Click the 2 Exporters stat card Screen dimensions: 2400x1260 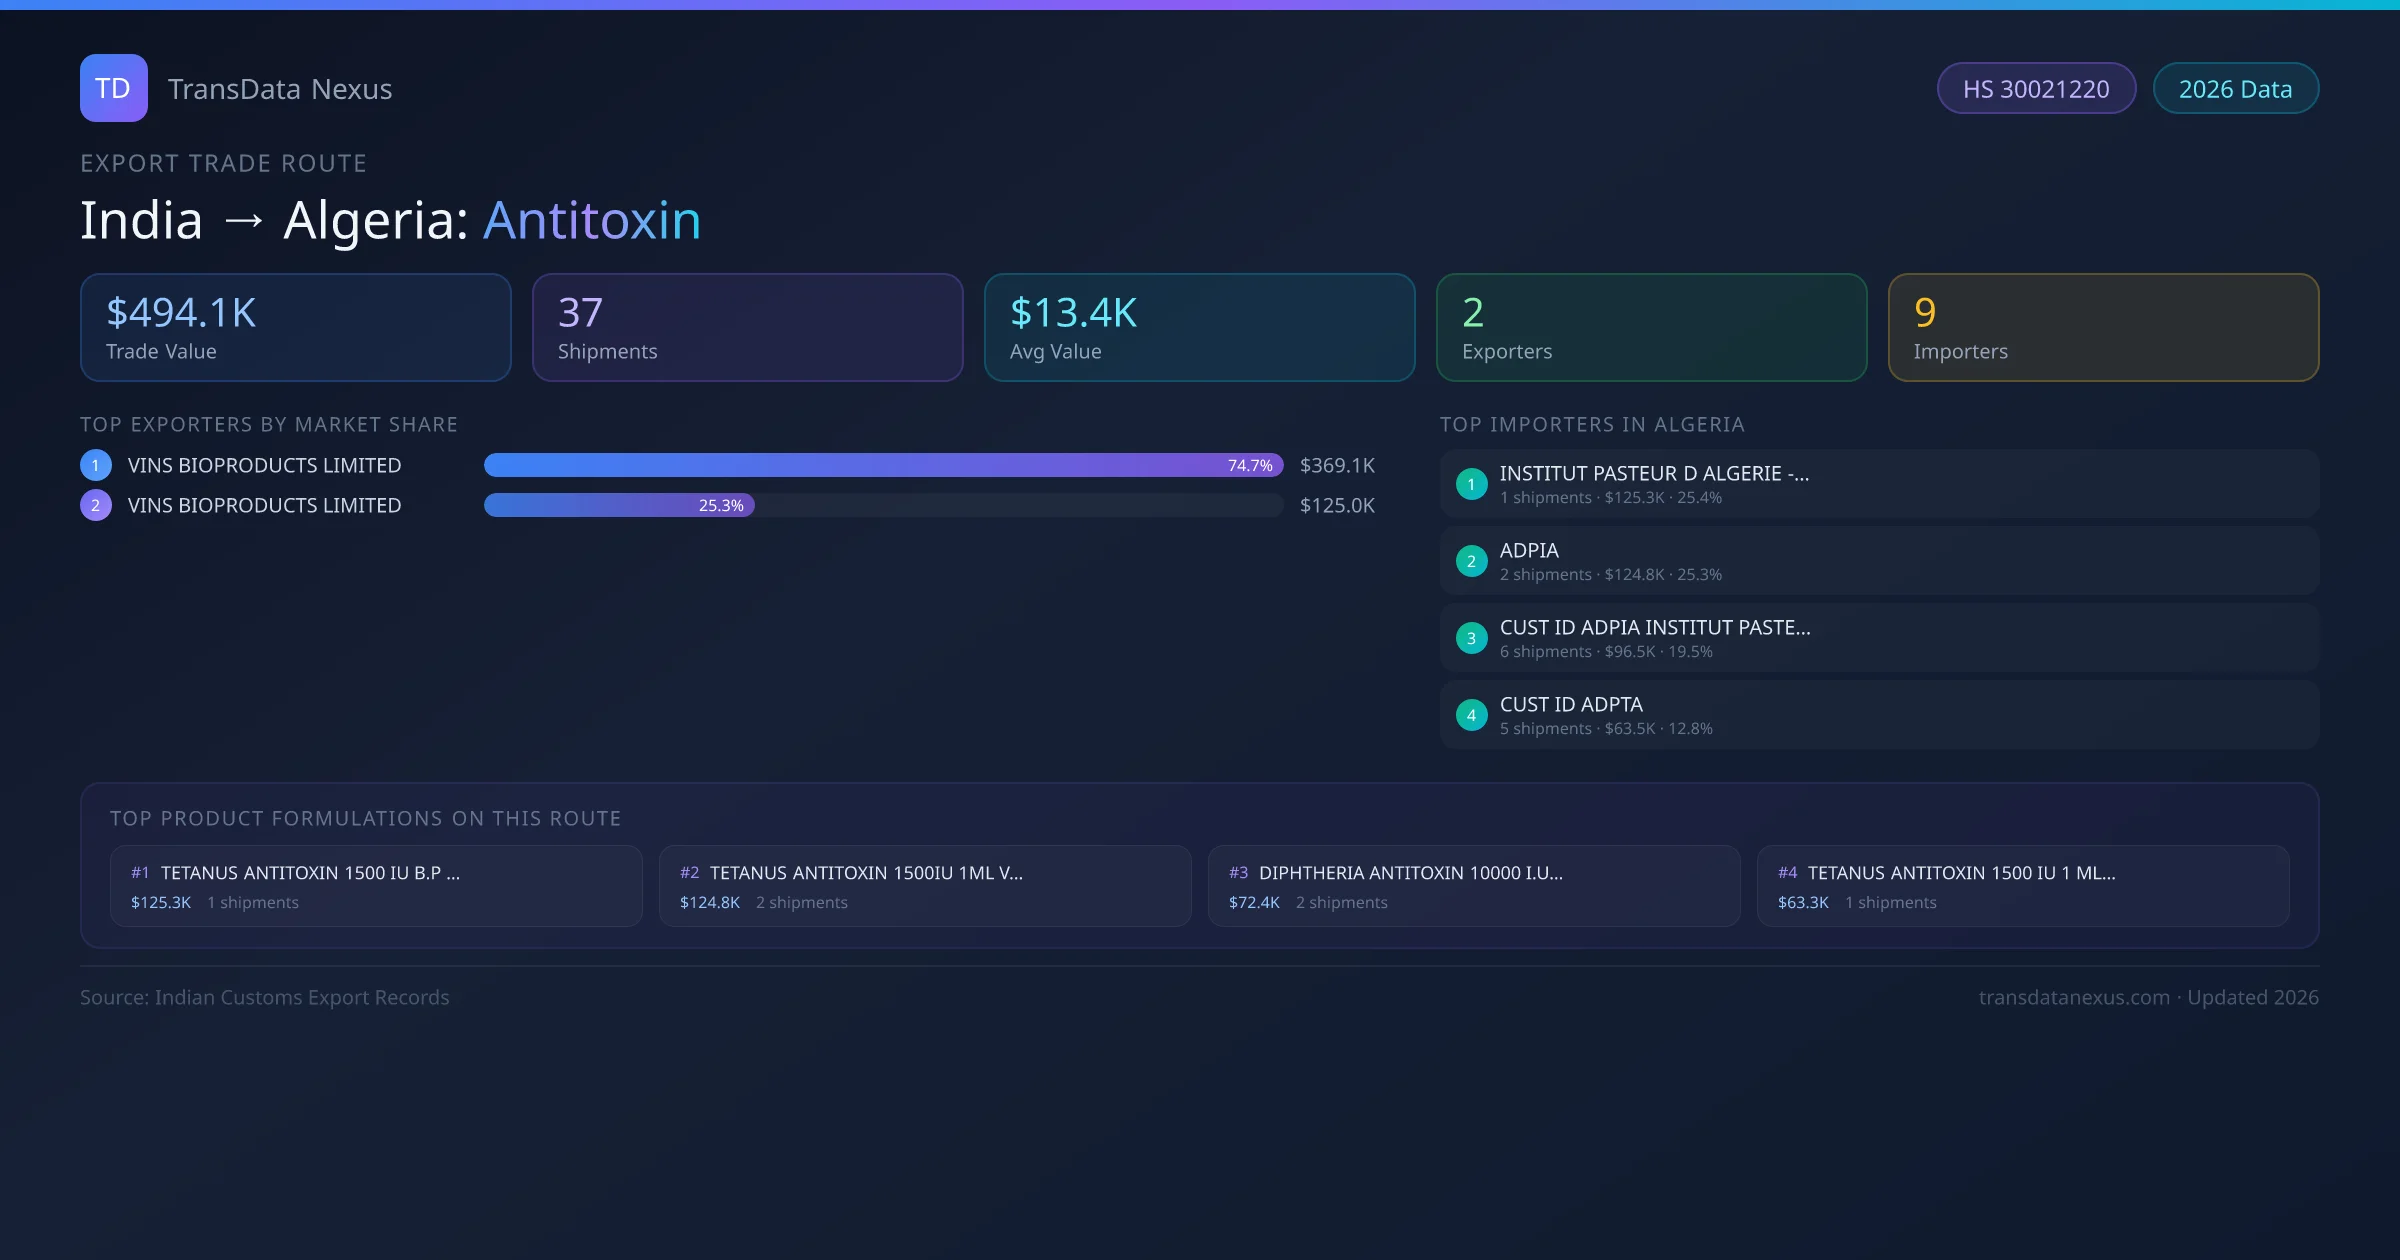(x=1651, y=328)
